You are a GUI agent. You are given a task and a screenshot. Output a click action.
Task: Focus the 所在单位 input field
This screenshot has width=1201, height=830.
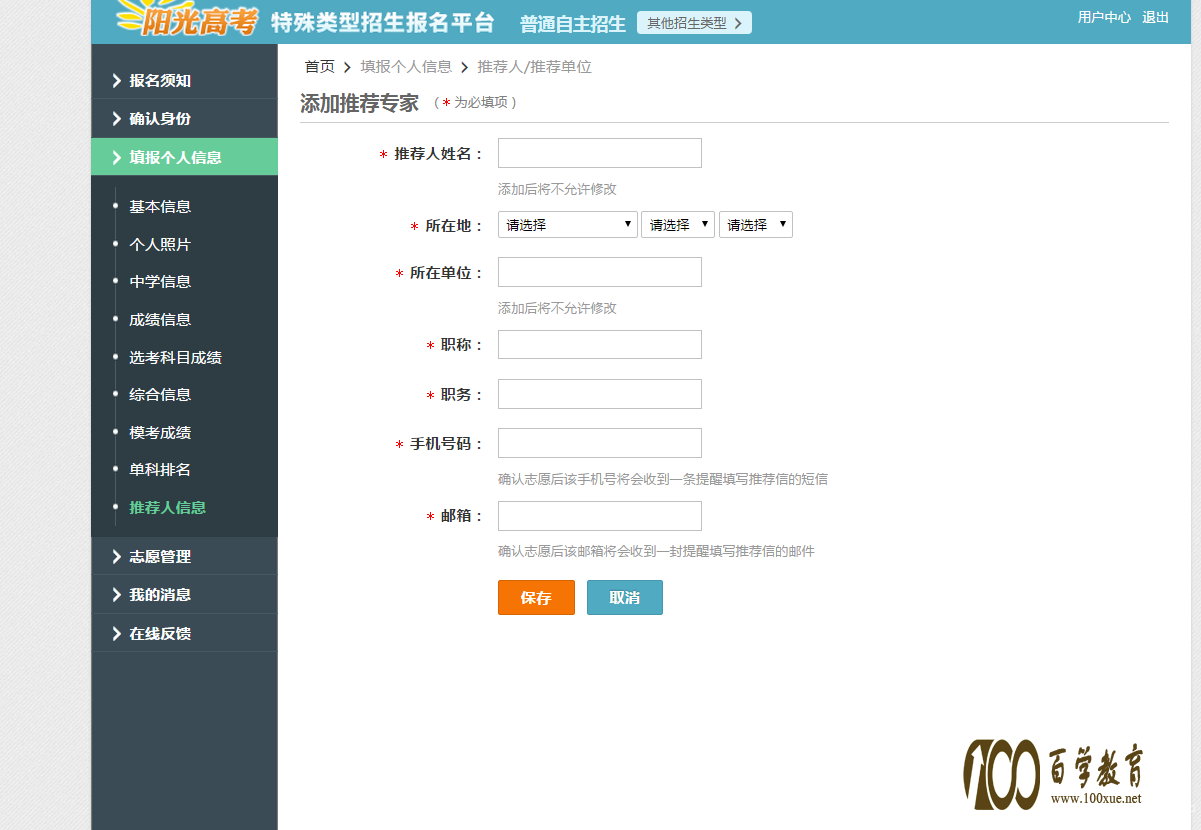(600, 272)
